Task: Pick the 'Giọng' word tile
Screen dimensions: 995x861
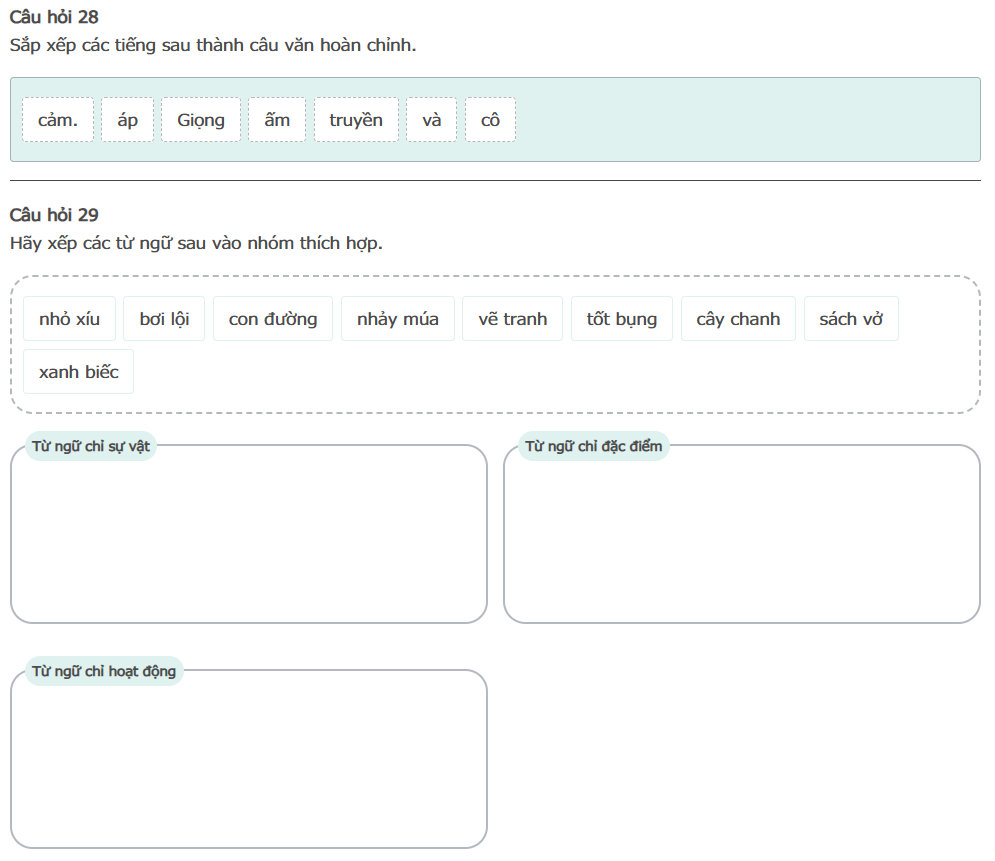Action: click(201, 120)
